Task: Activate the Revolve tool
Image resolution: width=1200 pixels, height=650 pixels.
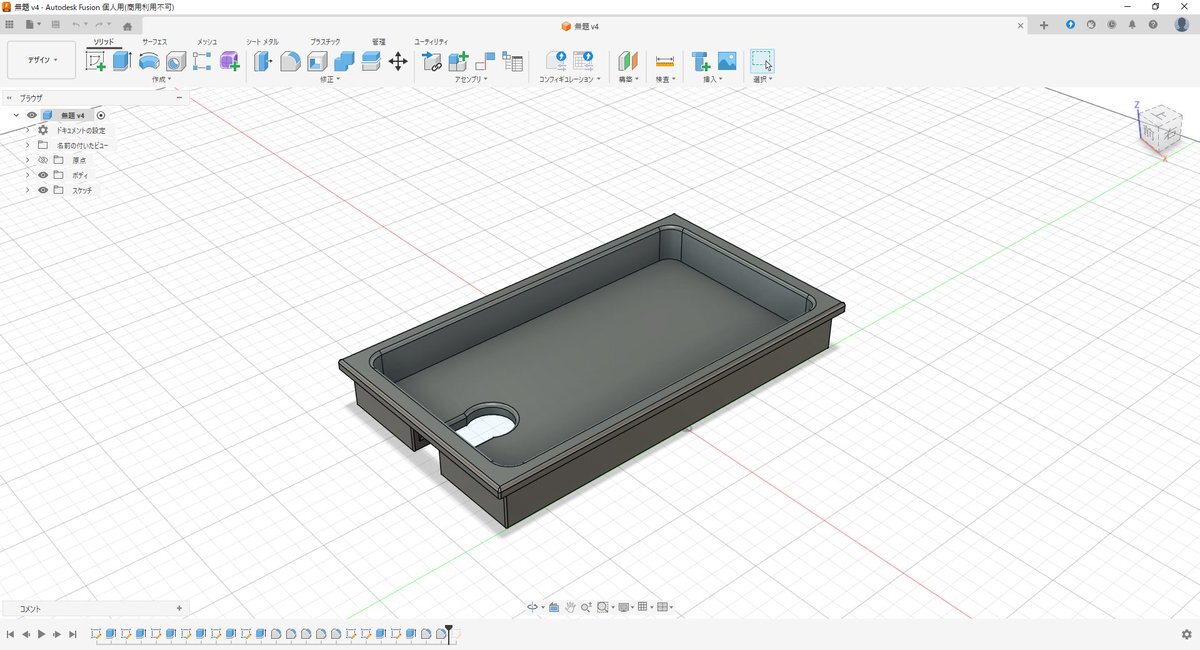Action: pyautogui.click(x=149, y=62)
